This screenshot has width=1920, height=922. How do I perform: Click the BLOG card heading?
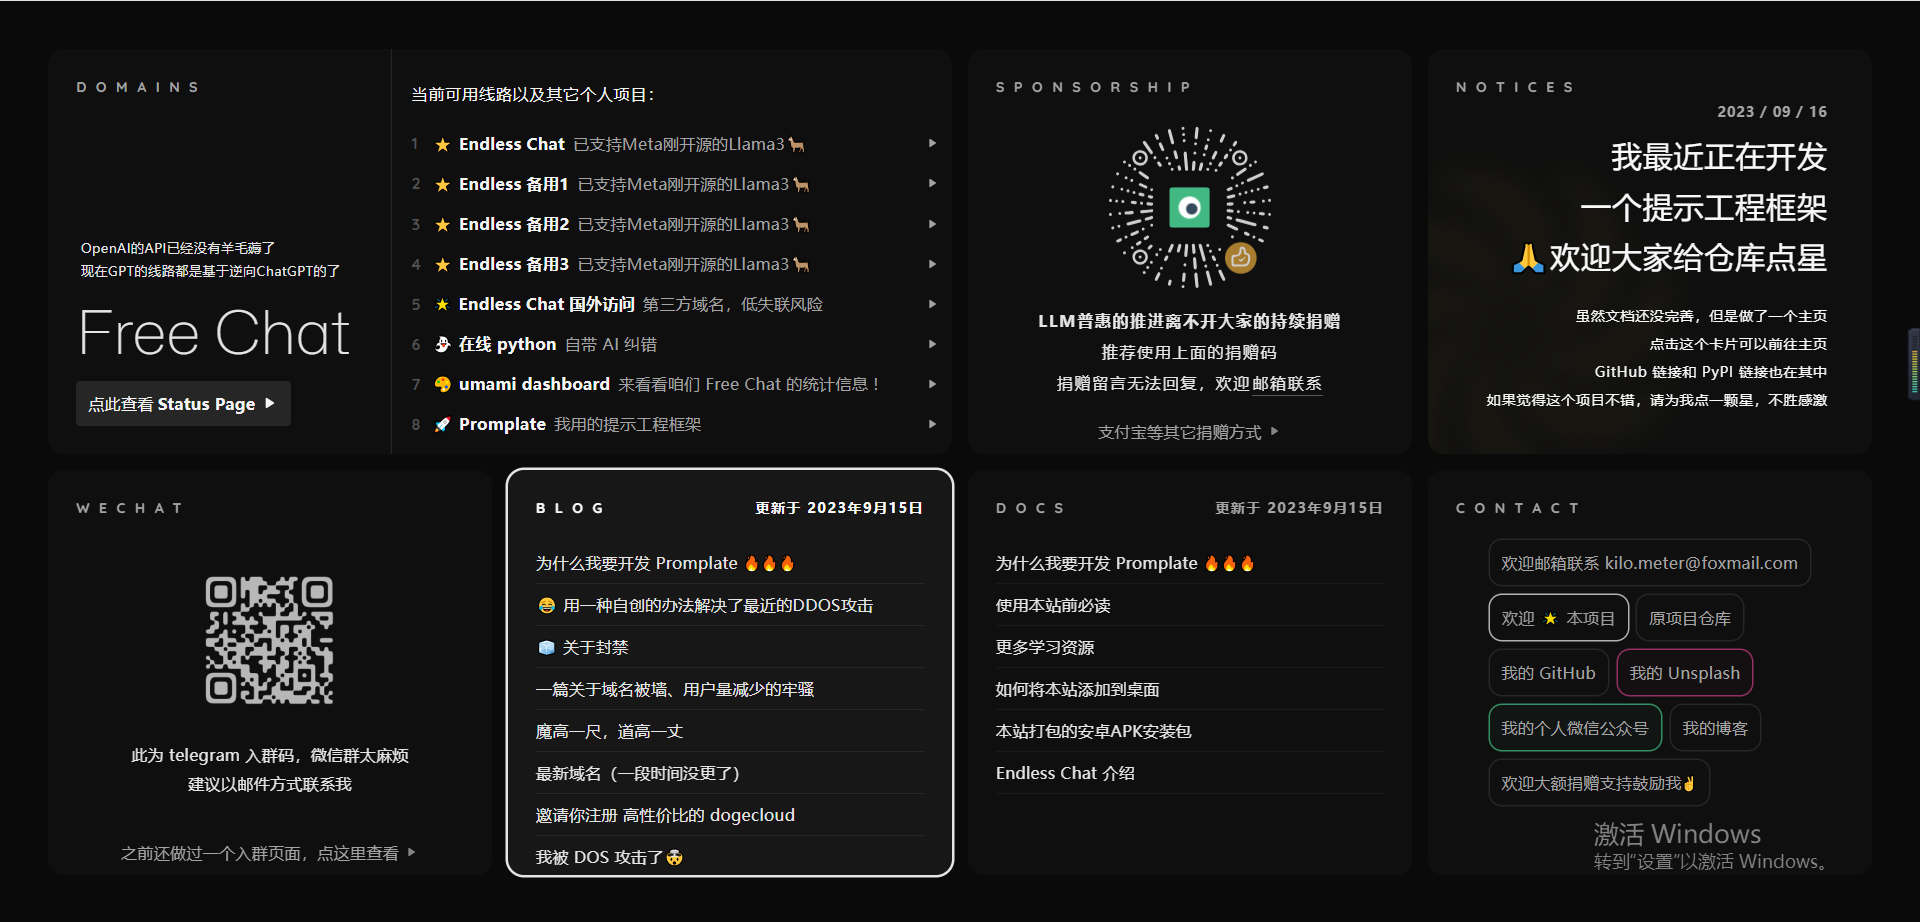click(570, 508)
